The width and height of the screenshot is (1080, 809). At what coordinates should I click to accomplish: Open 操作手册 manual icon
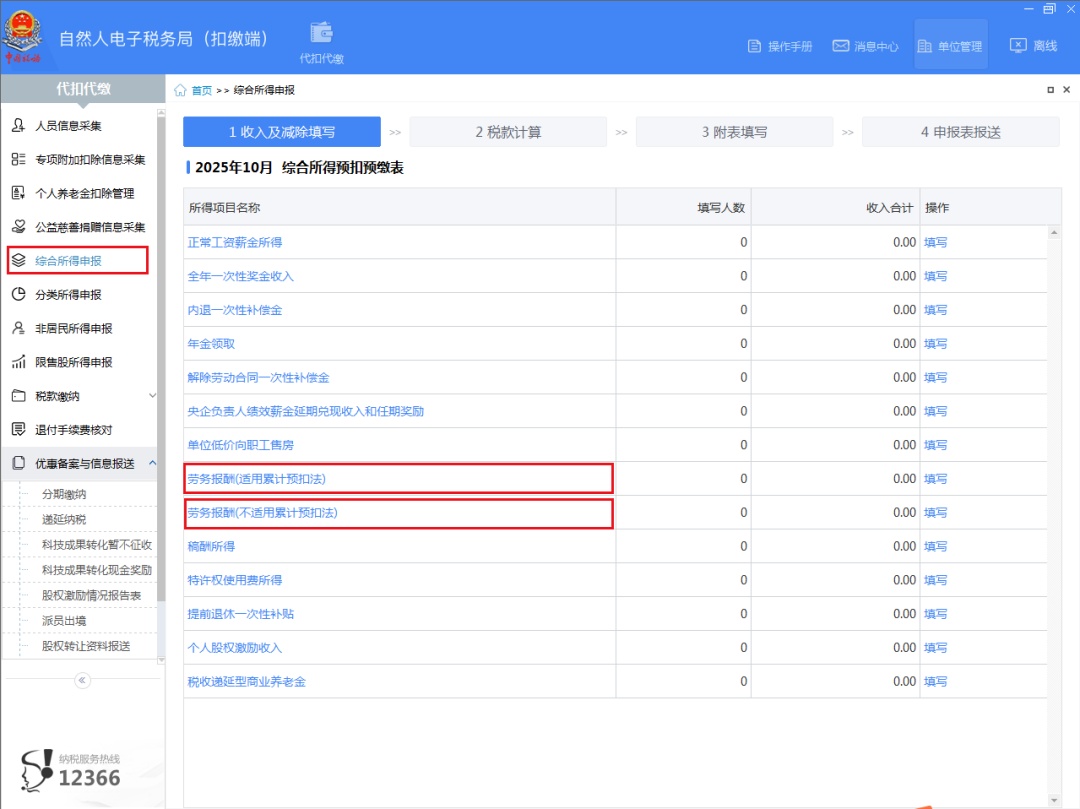click(756, 46)
